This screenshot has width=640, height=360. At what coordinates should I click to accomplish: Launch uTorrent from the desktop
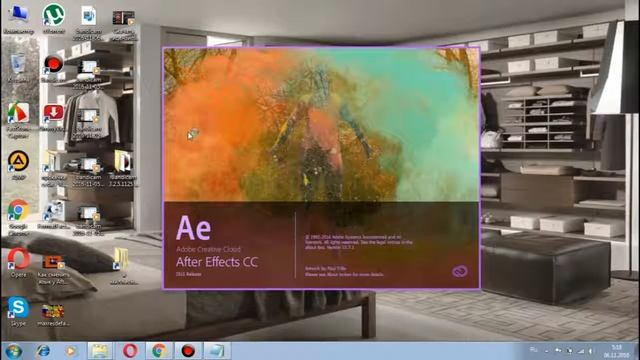click(x=53, y=19)
